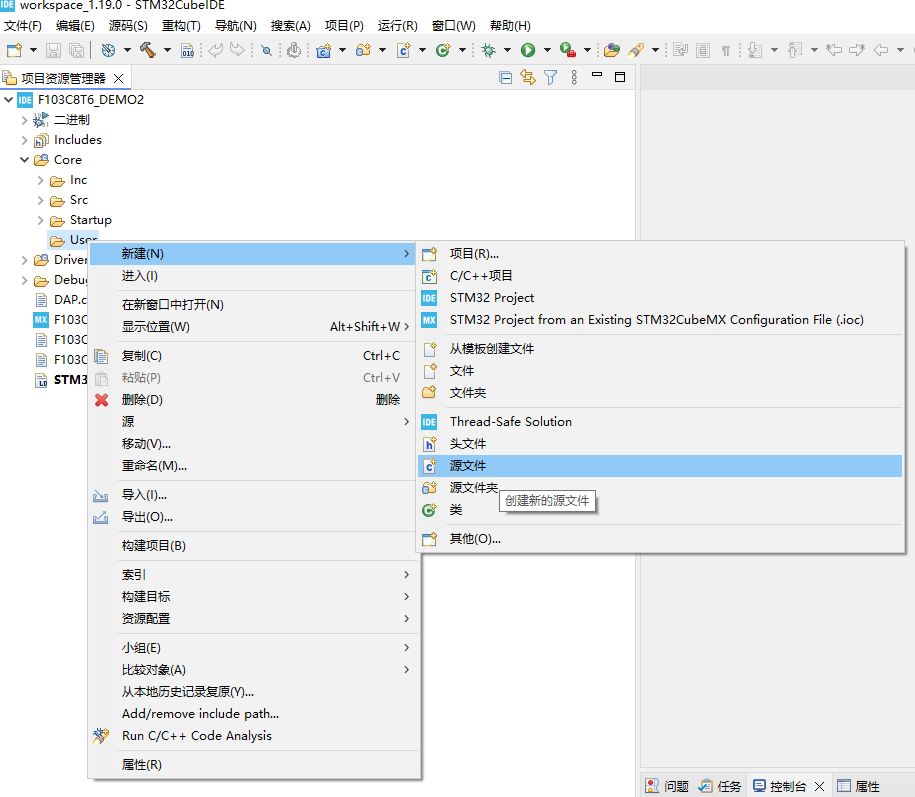Close the 项目资源管理器 tab
The height and width of the screenshot is (797, 915).
coord(118,78)
